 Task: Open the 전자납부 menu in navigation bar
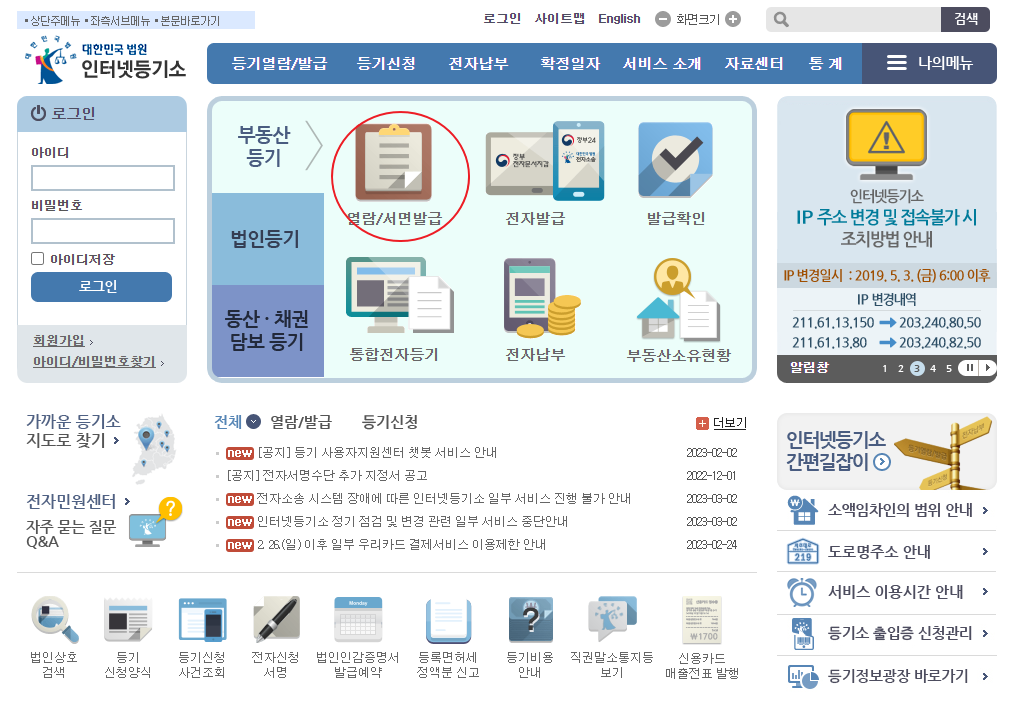[478, 63]
